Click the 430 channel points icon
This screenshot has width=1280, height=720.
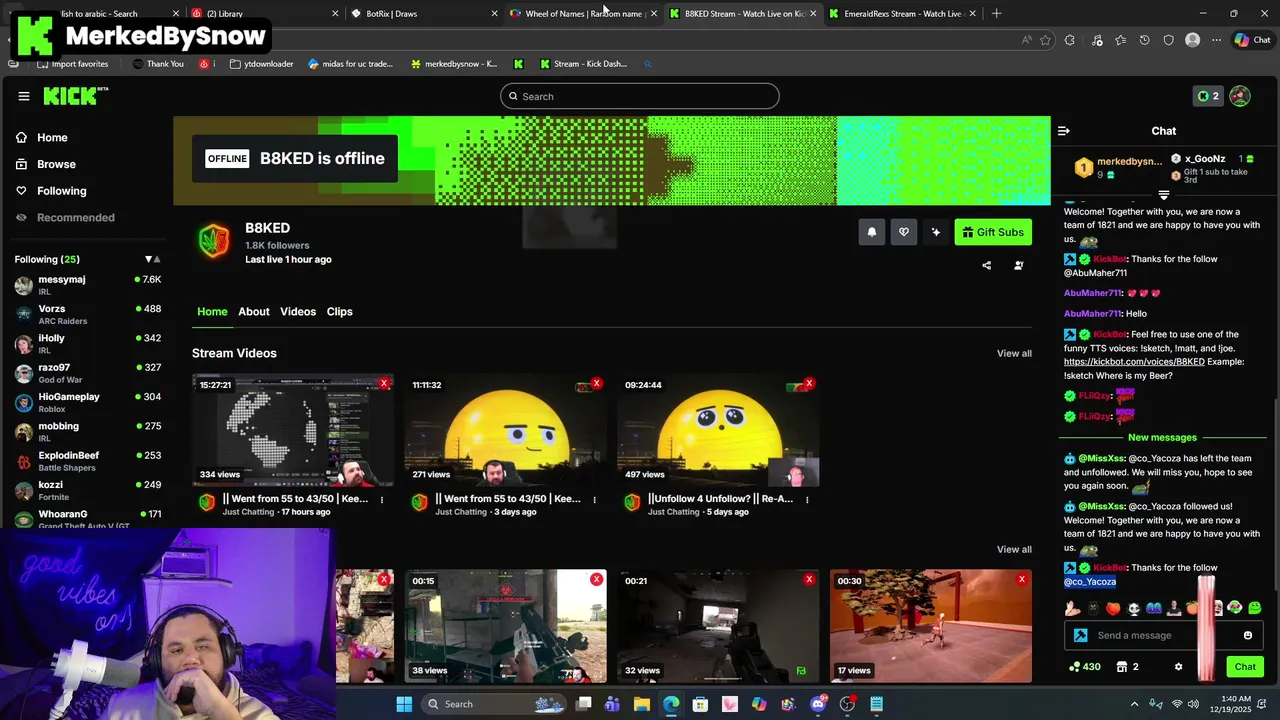(x=1084, y=667)
